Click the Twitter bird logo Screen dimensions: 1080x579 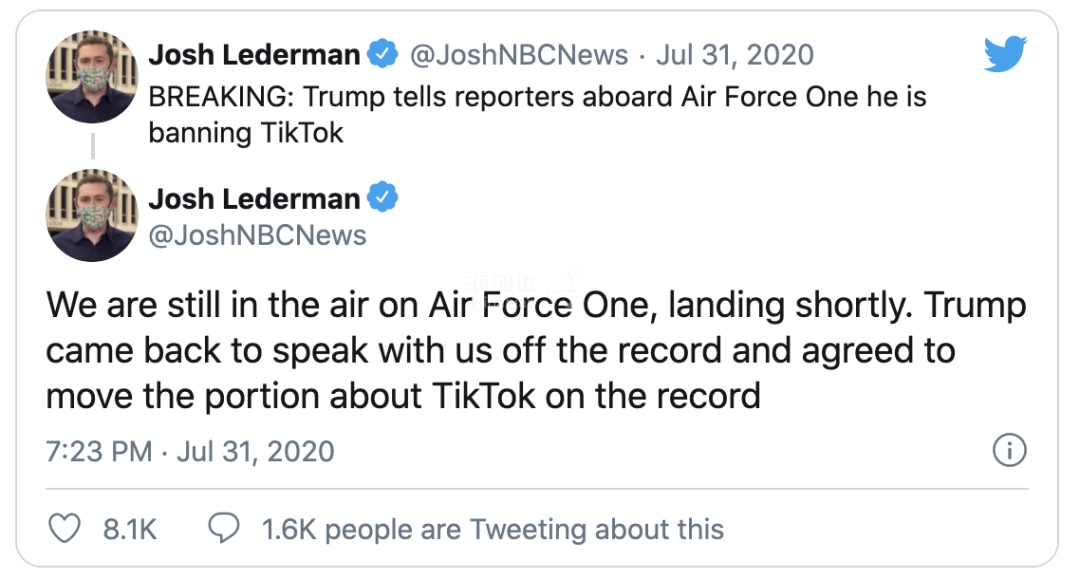click(x=1005, y=55)
